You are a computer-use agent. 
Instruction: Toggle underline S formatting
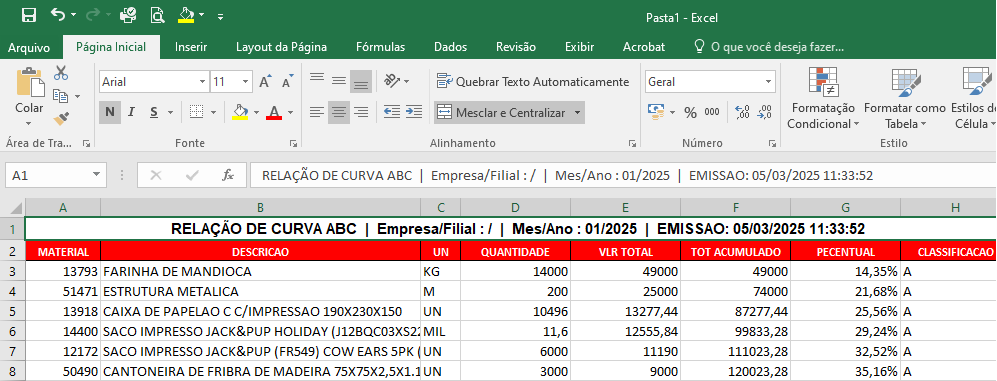[153, 113]
